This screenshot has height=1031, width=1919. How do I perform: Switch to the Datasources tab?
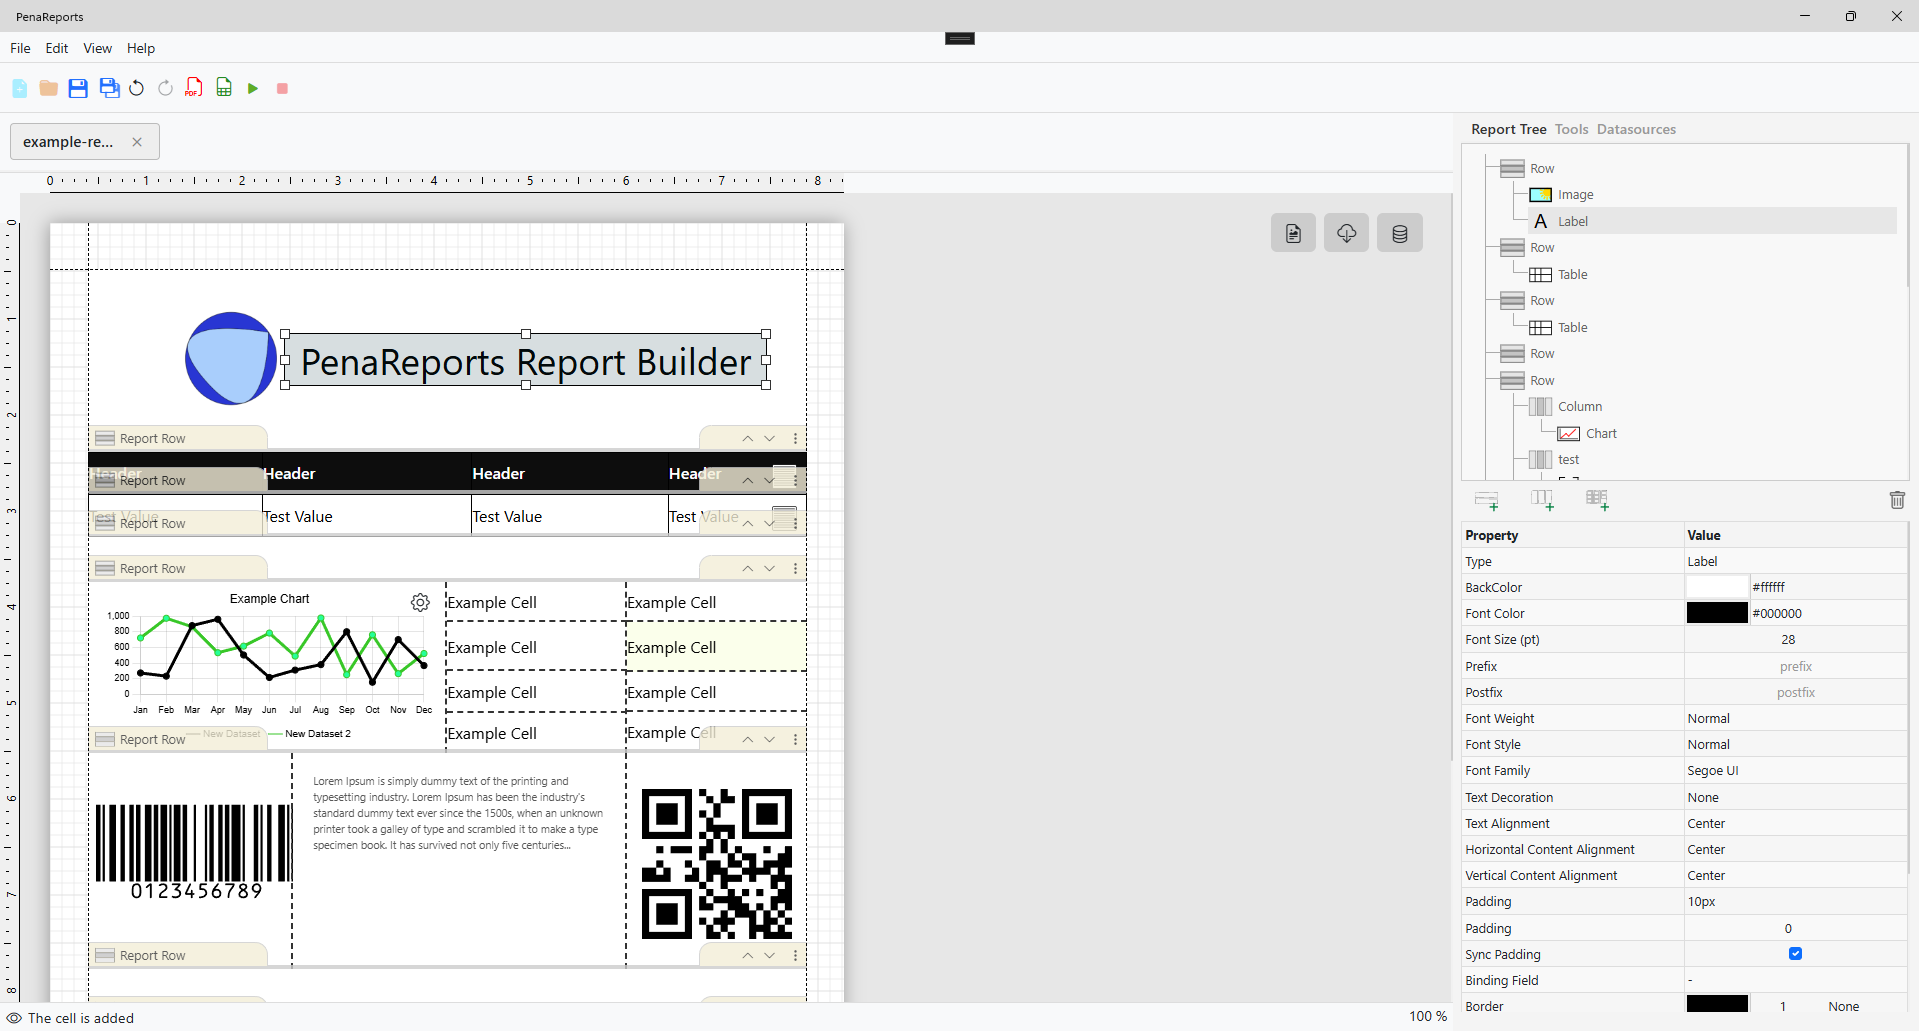pos(1636,129)
